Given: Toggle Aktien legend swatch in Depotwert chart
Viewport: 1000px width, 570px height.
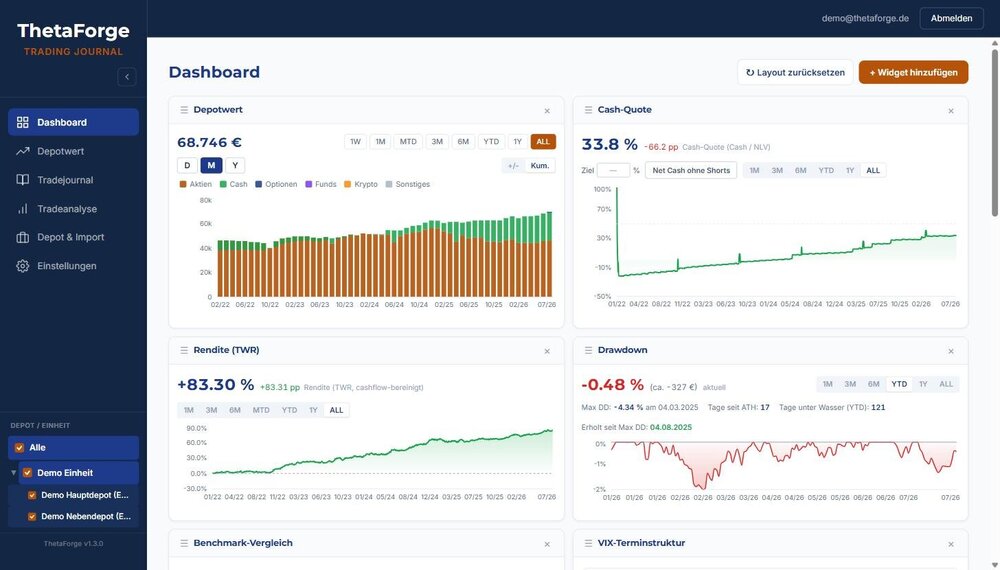Looking at the screenshot, I should point(183,184).
